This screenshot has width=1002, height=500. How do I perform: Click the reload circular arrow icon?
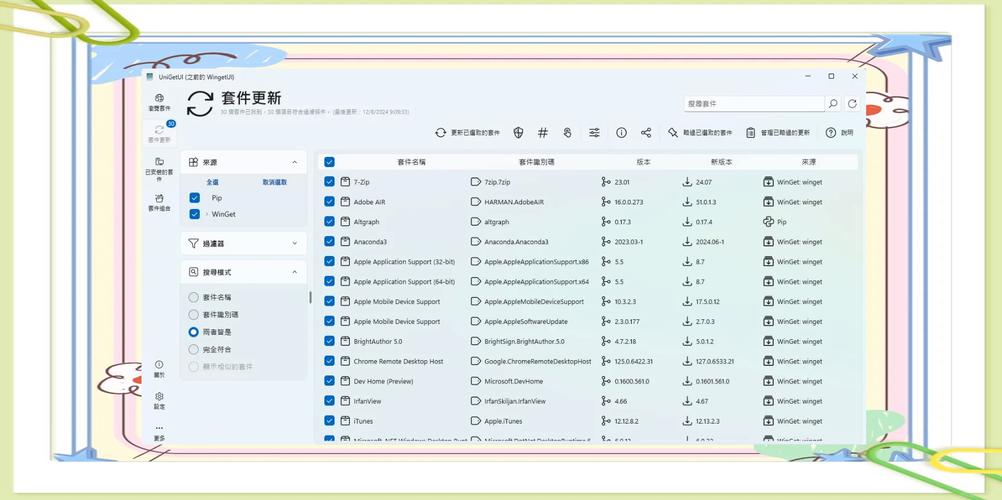852,104
